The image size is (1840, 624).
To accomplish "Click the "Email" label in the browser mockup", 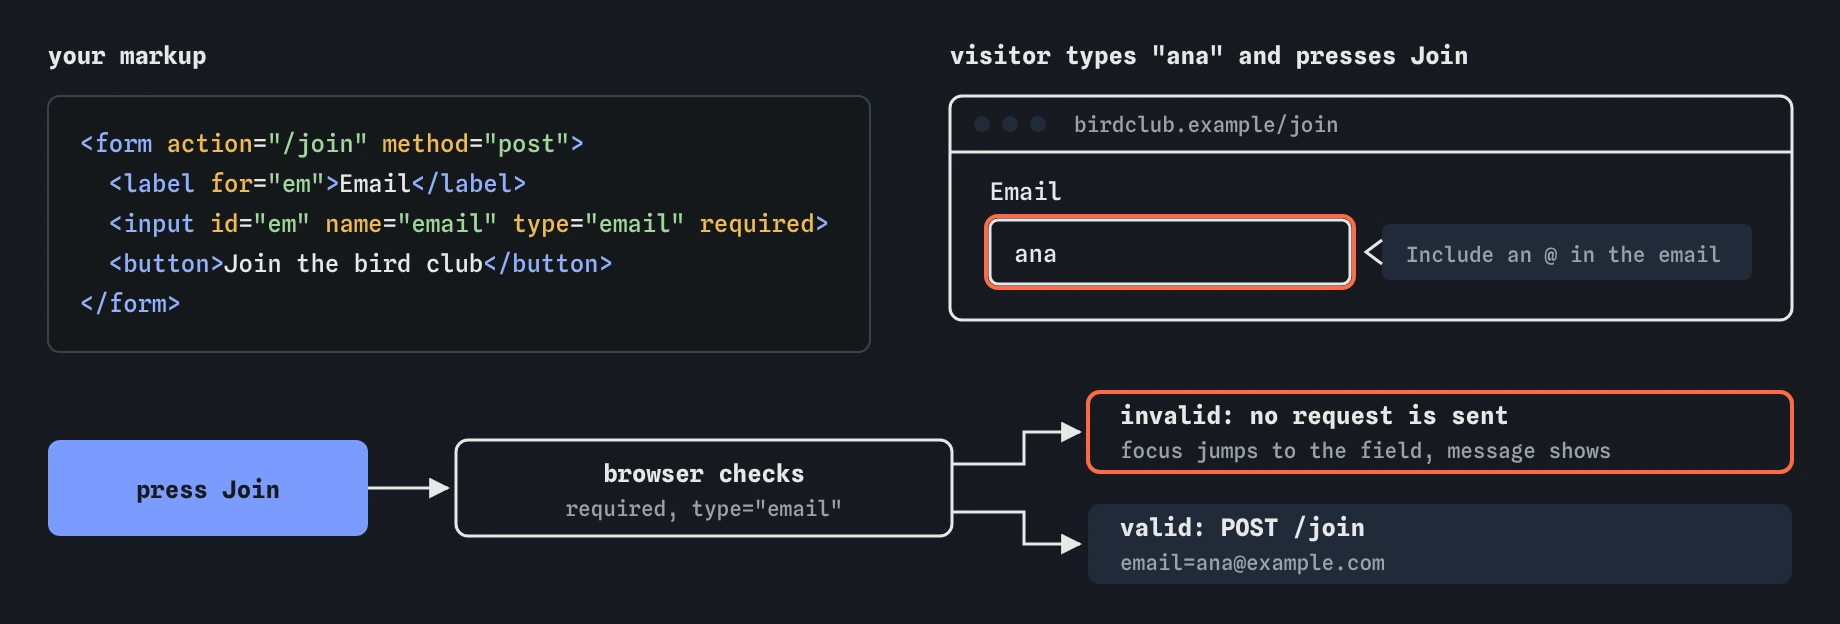I will tap(1025, 191).
